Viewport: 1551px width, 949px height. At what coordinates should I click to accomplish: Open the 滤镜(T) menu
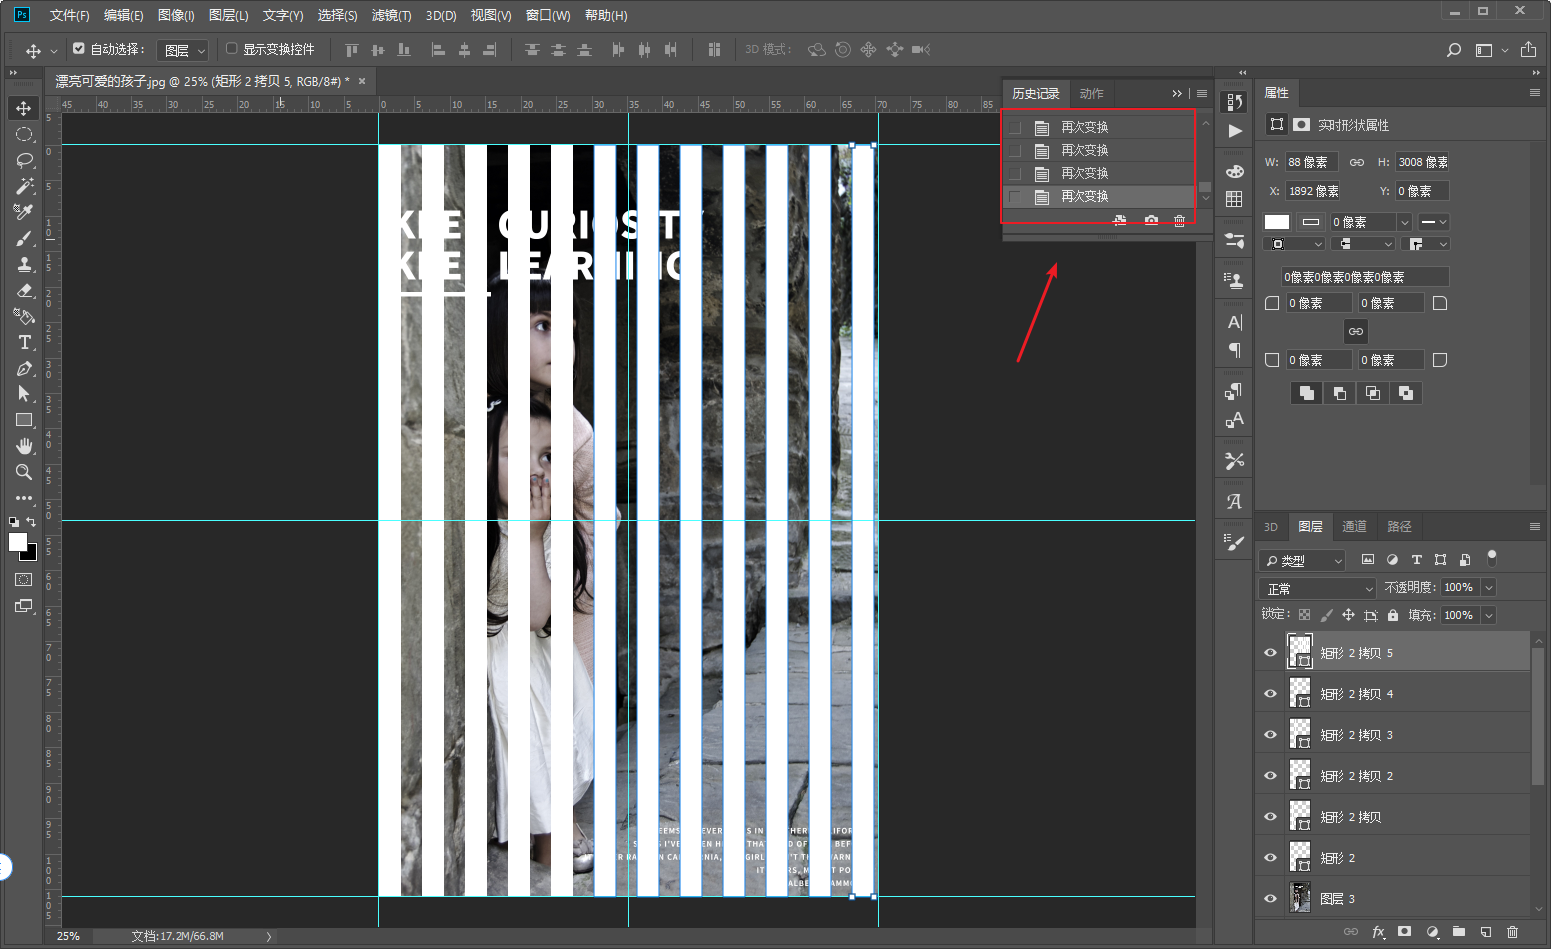(391, 15)
